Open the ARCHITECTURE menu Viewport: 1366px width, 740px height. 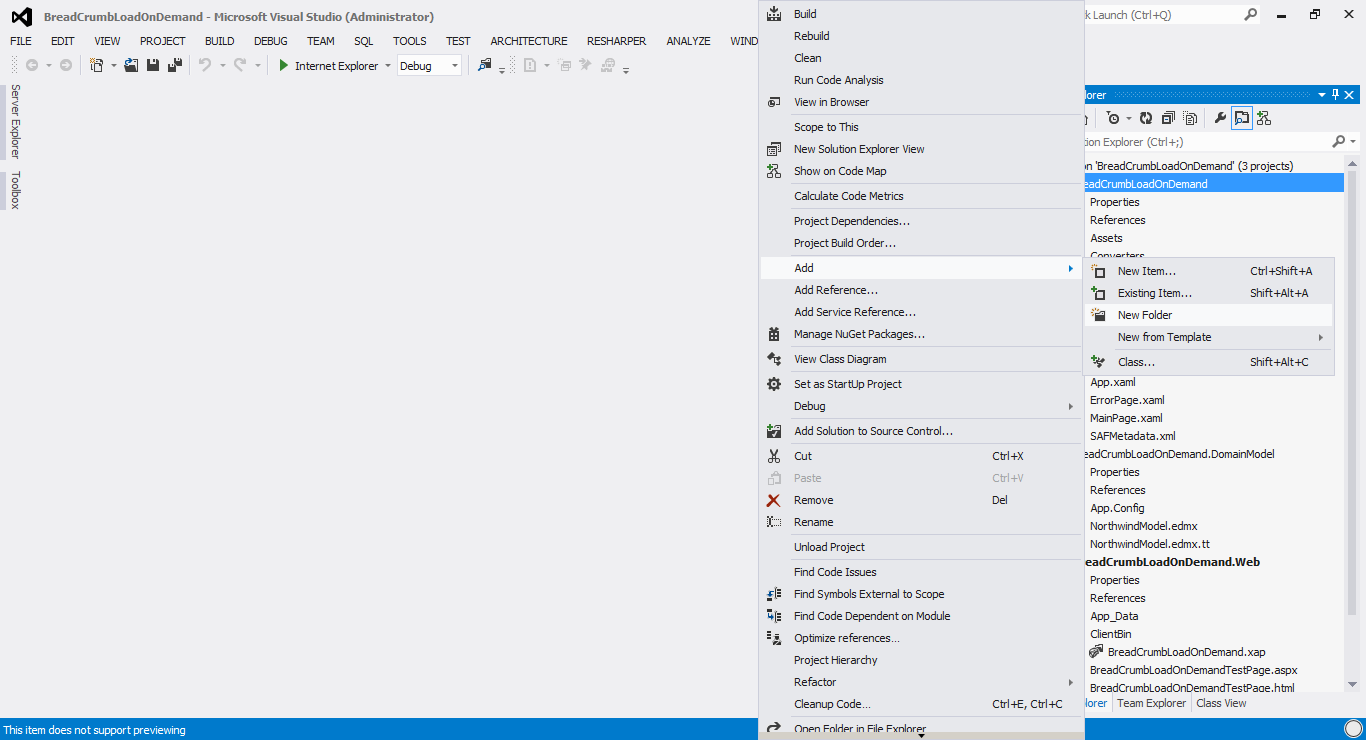pyautogui.click(x=529, y=41)
